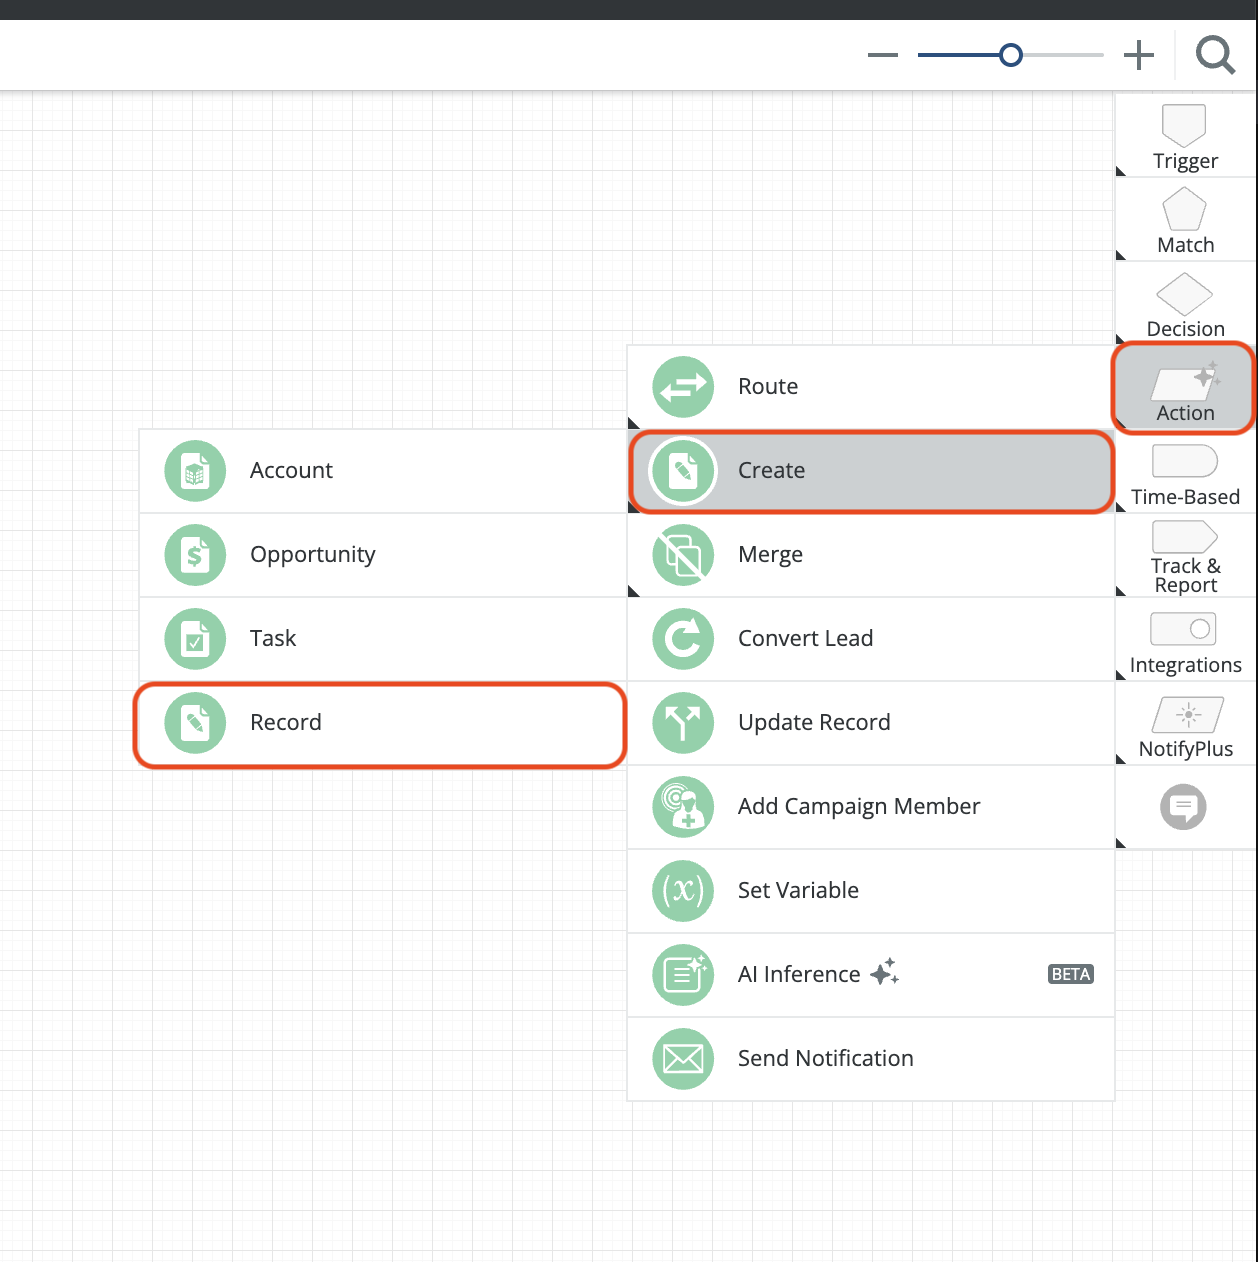The width and height of the screenshot is (1258, 1262).
Task: Click the chat bubble feedback icon
Action: point(1184,807)
